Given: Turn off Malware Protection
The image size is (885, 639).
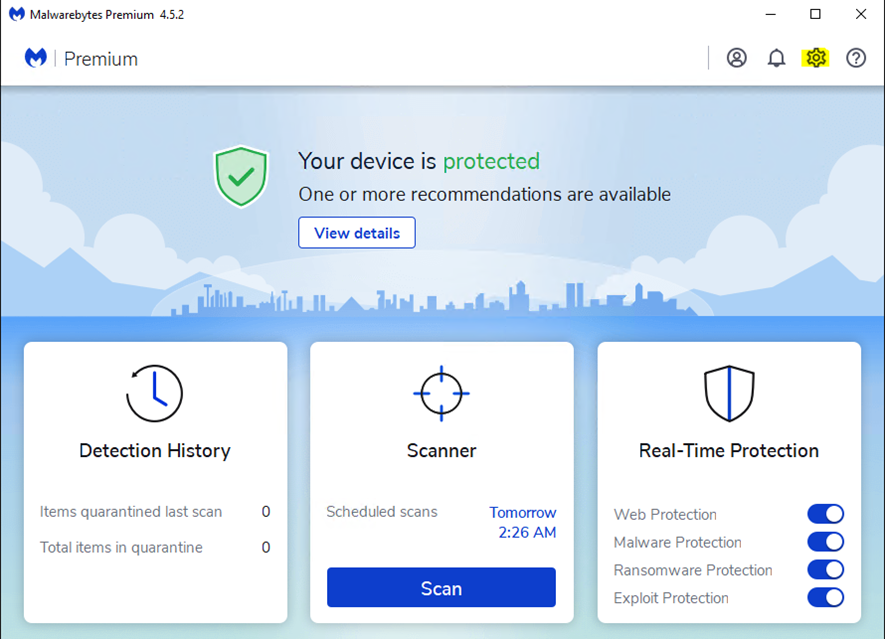Looking at the screenshot, I should pyautogui.click(x=825, y=542).
